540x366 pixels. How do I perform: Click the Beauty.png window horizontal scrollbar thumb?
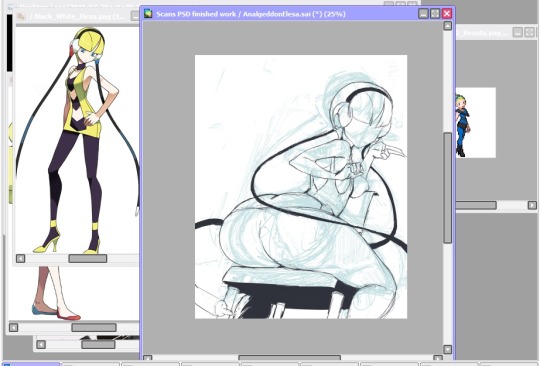point(476,206)
